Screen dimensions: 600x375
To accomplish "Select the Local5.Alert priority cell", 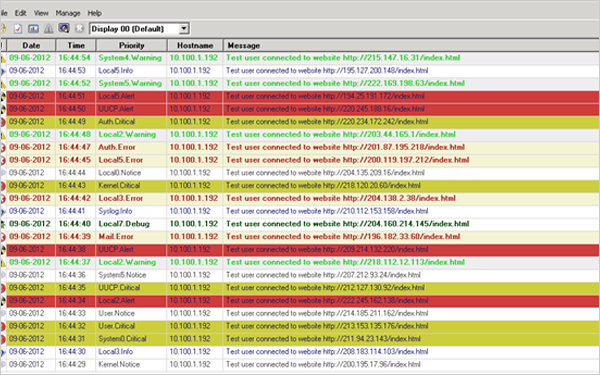I will pos(131,96).
